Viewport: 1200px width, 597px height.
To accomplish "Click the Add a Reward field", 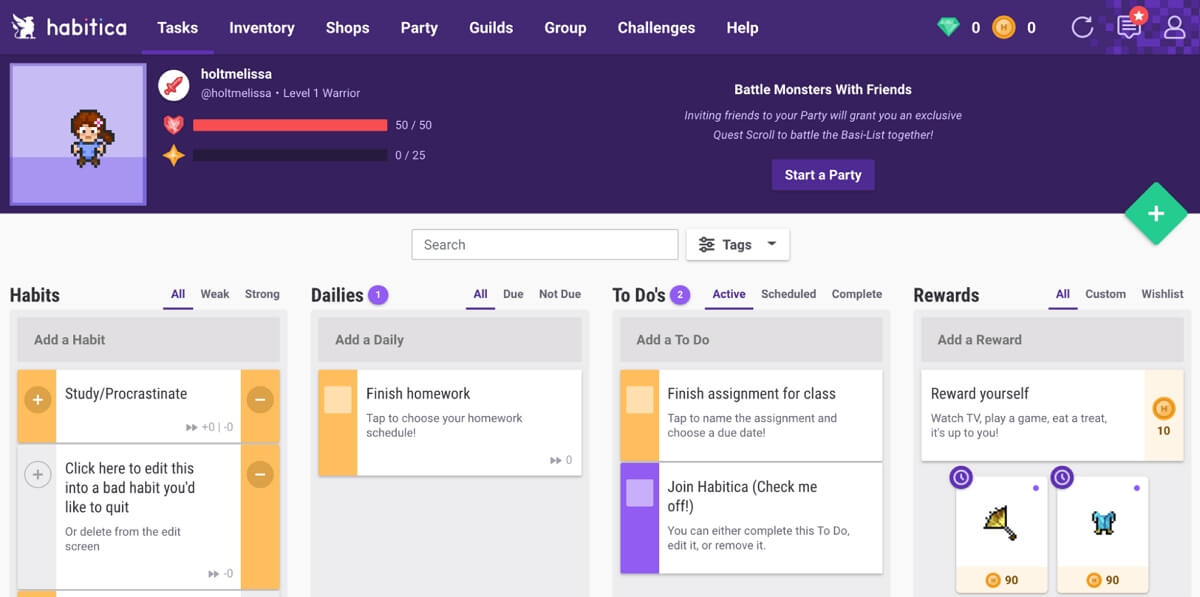I will (x=1052, y=340).
